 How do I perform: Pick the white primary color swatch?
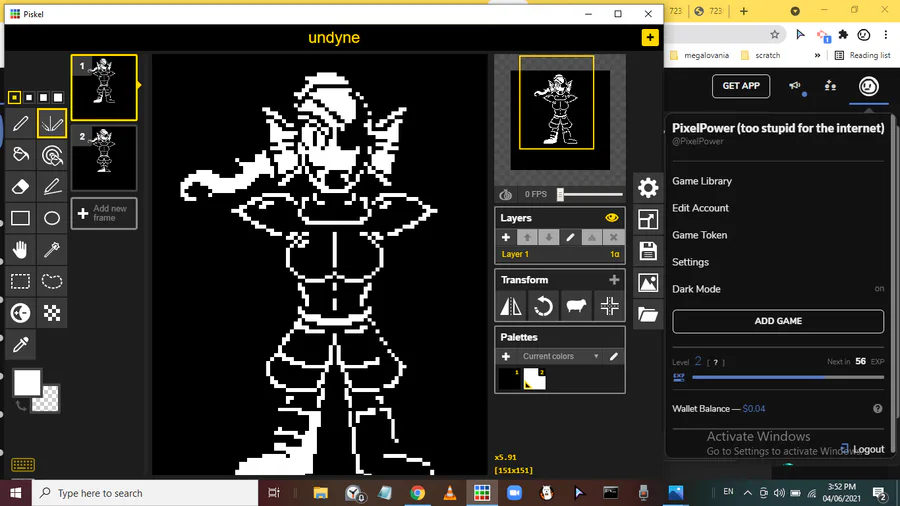click(x=27, y=383)
